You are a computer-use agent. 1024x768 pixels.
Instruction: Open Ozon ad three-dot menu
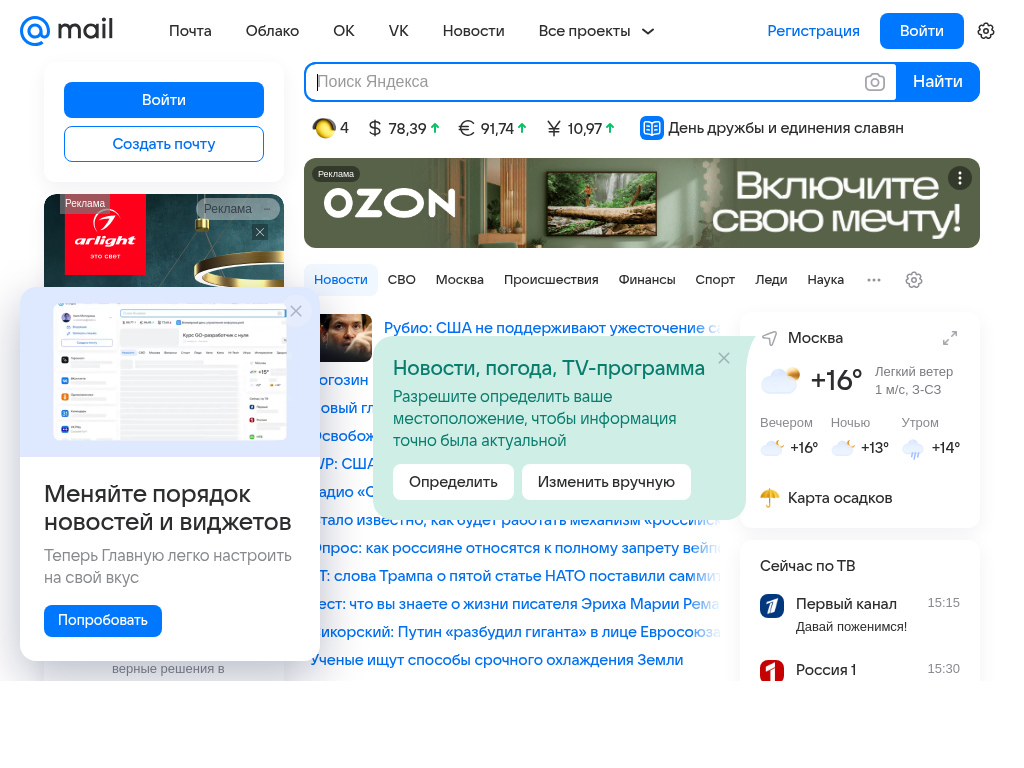tap(959, 178)
